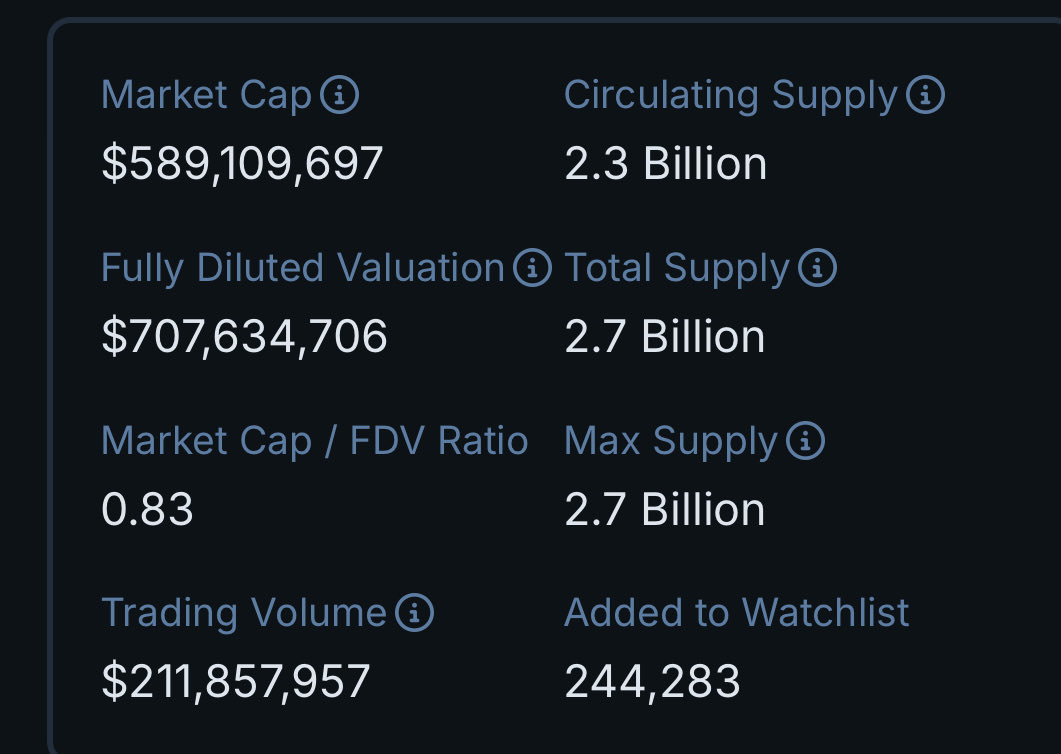Click the Fully Diluted Valuation label

point(302,268)
